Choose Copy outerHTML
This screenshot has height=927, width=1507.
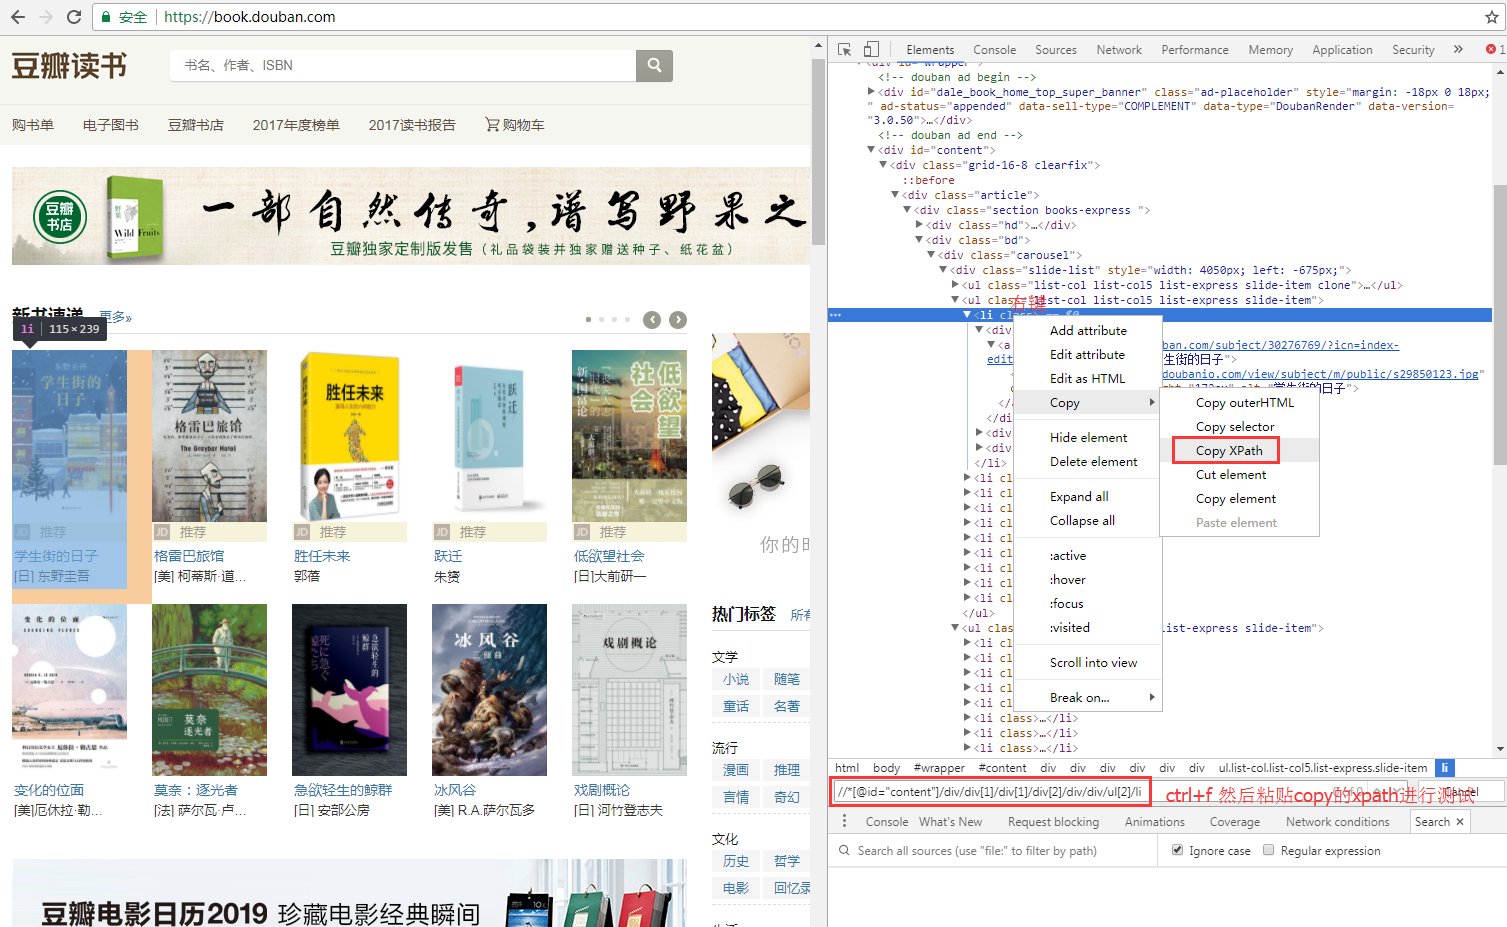pyautogui.click(x=1245, y=403)
